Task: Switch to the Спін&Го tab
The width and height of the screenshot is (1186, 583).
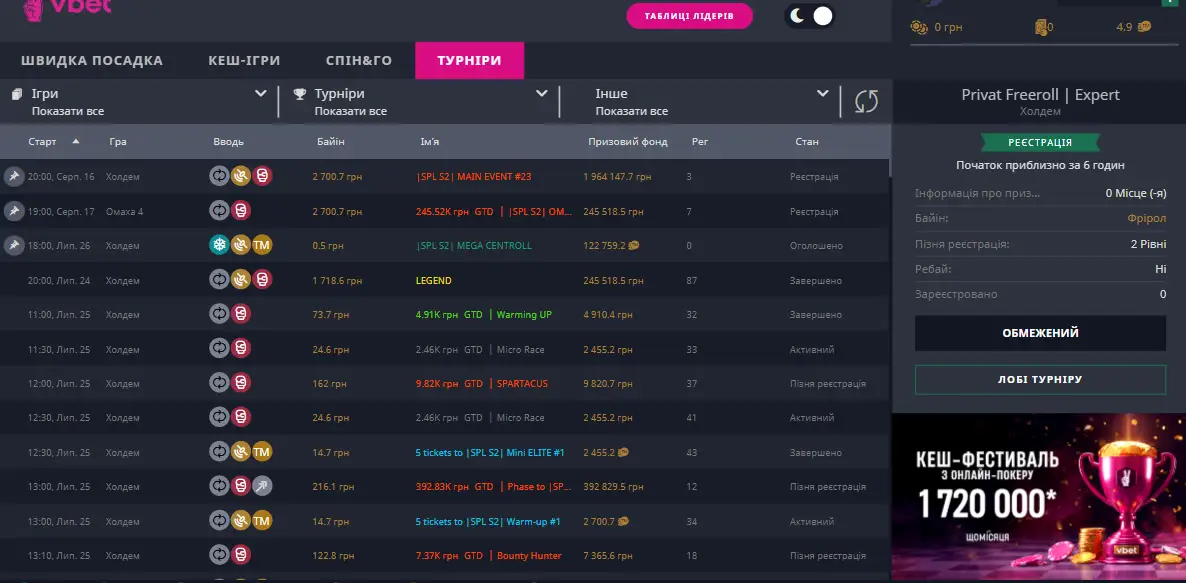Action: click(x=359, y=60)
